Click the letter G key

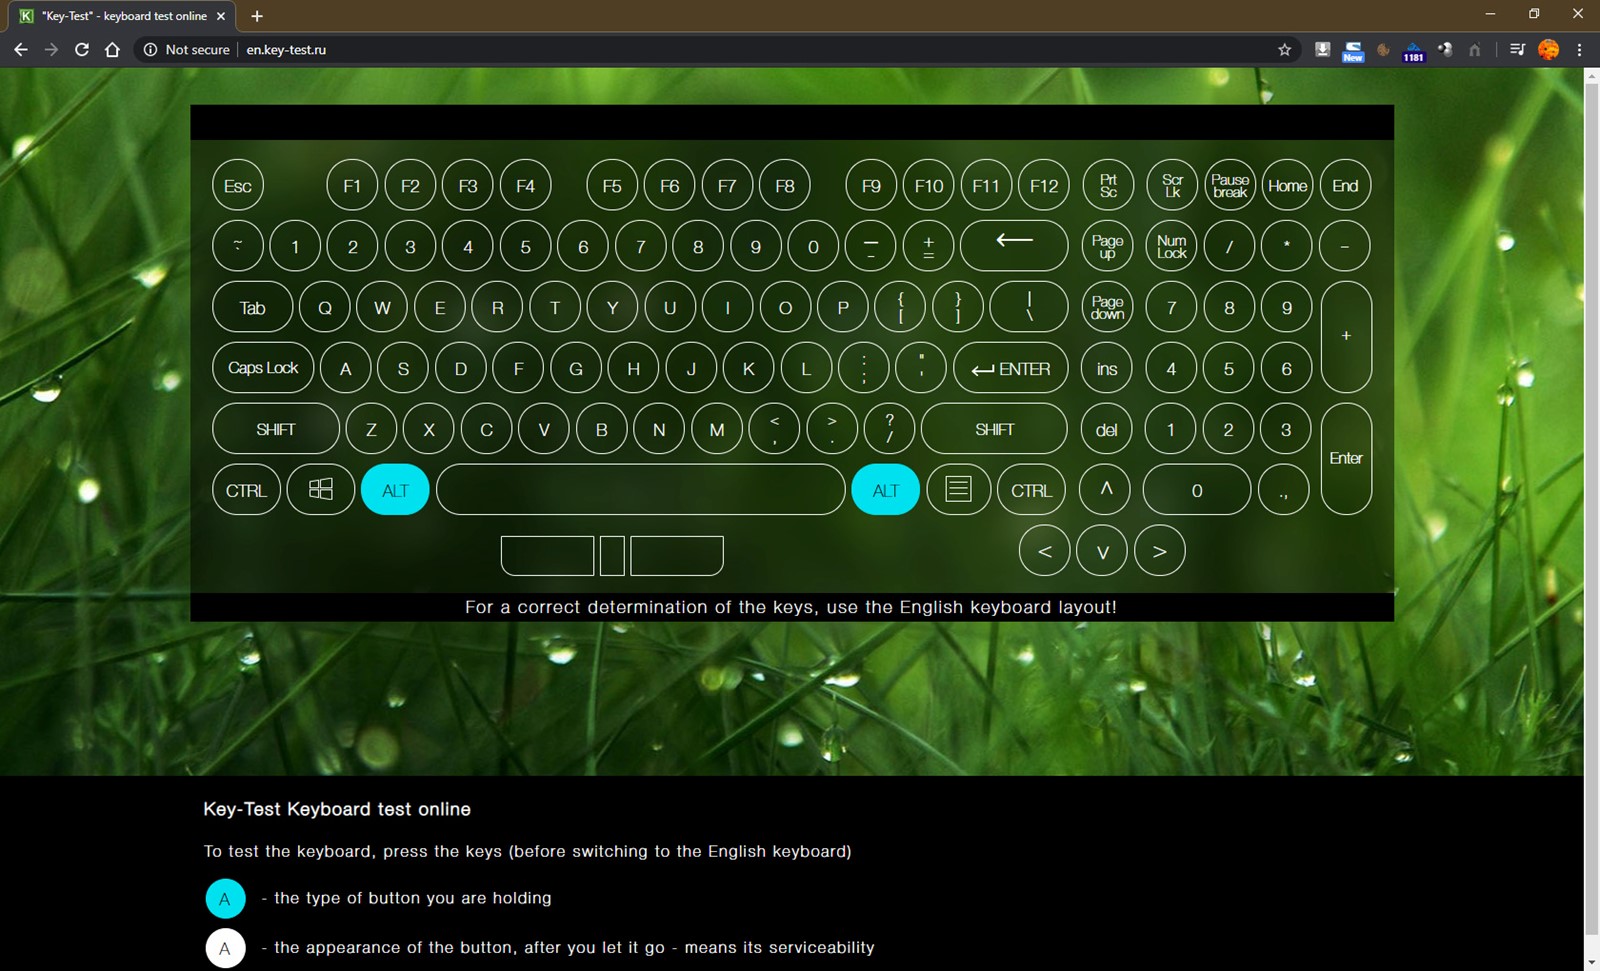coord(576,369)
